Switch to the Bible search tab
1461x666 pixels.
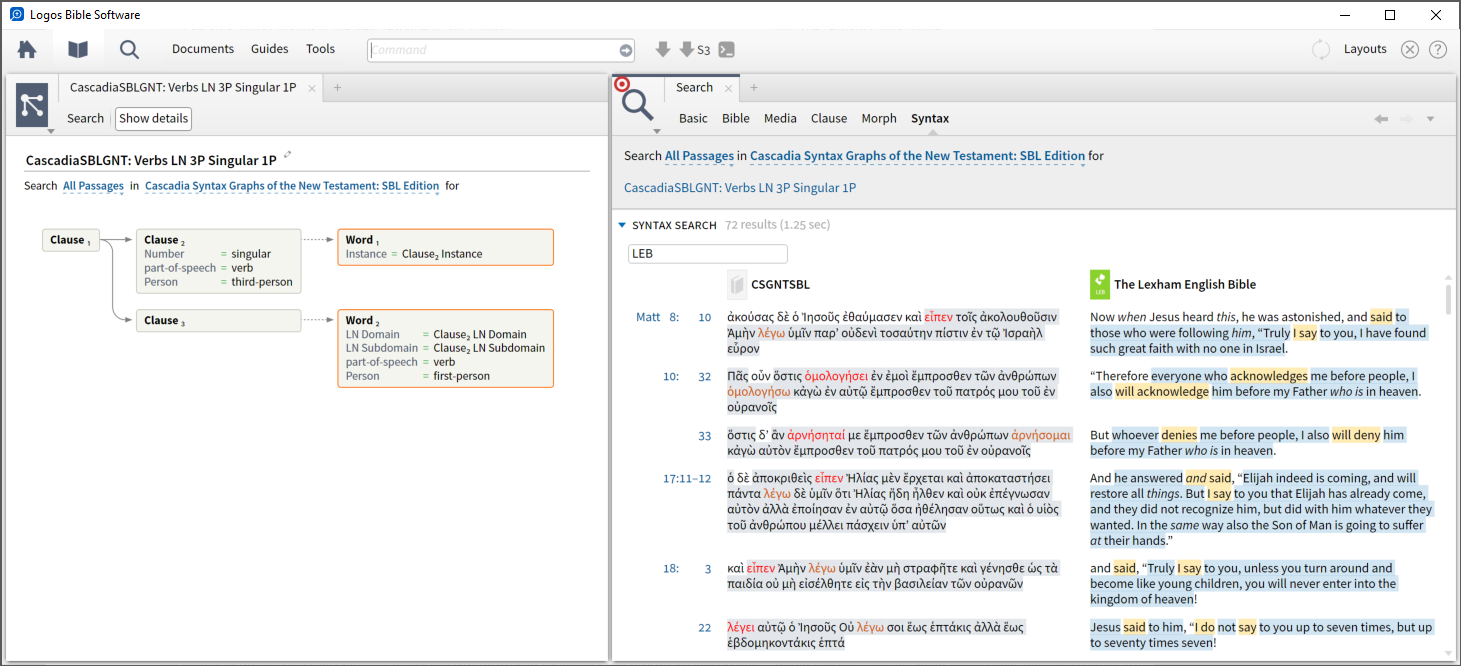736,118
